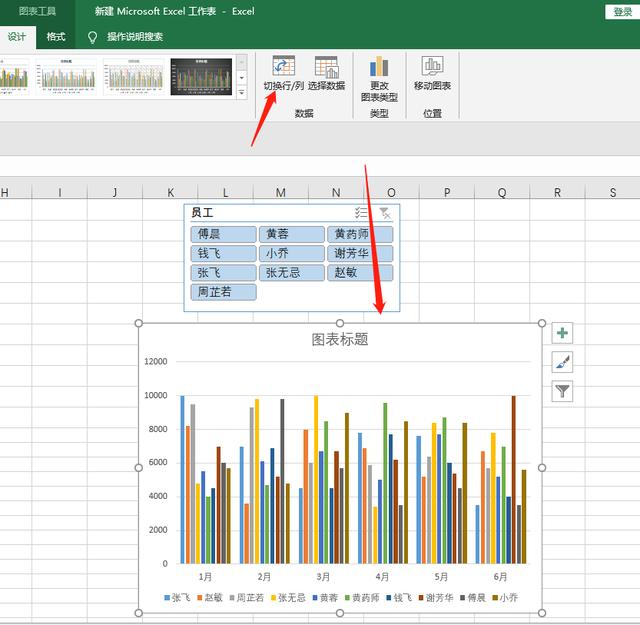Open Change Chart Type (更改图表类型)
Image resolution: width=640 pixels, height=625 pixels.
point(379,79)
